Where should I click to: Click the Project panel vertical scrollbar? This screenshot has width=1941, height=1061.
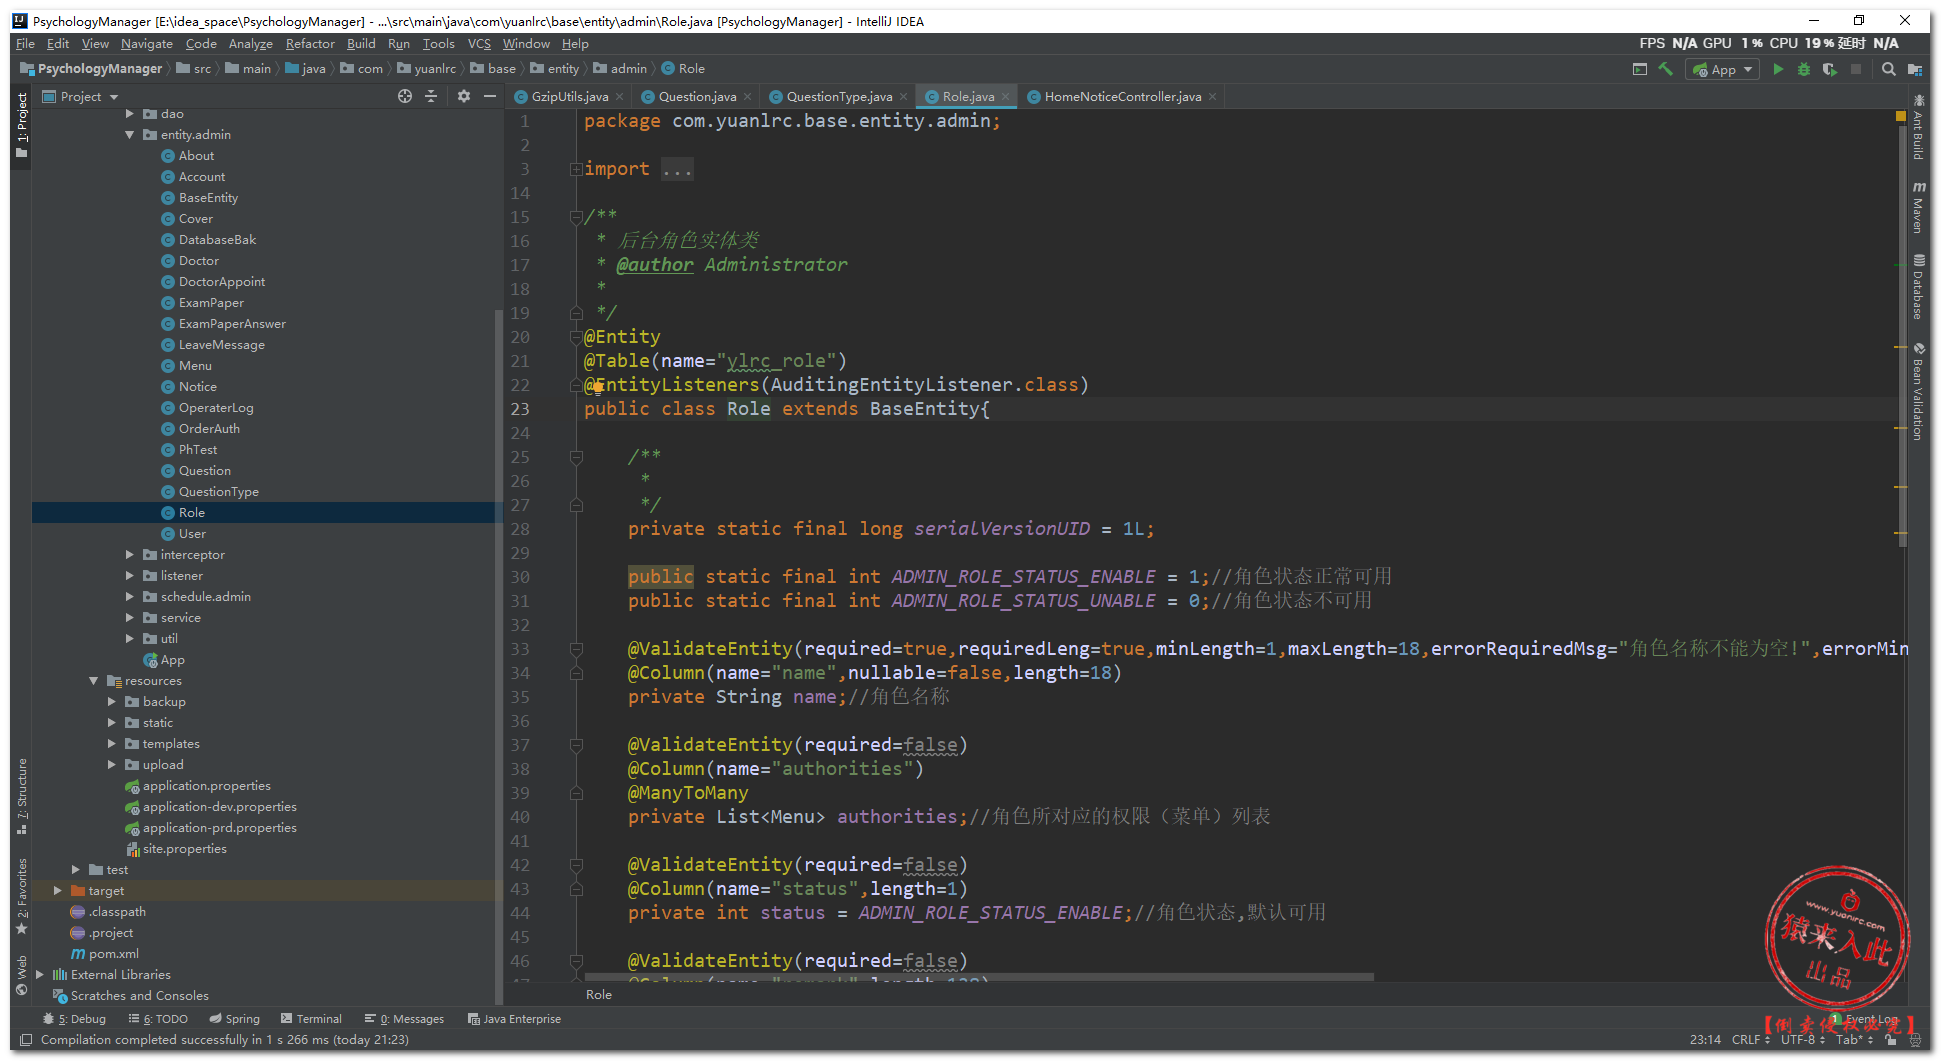pos(498,655)
